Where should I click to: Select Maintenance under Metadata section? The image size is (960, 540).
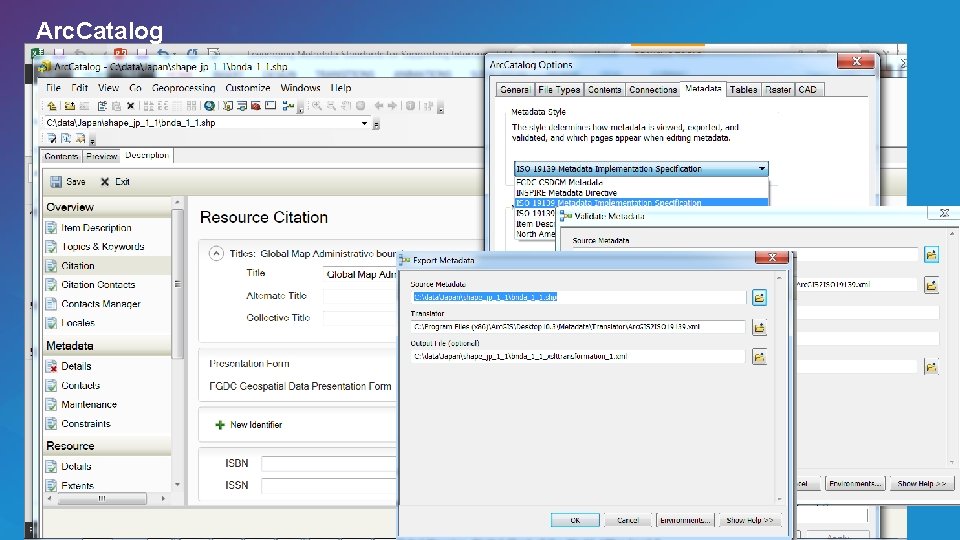89,405
